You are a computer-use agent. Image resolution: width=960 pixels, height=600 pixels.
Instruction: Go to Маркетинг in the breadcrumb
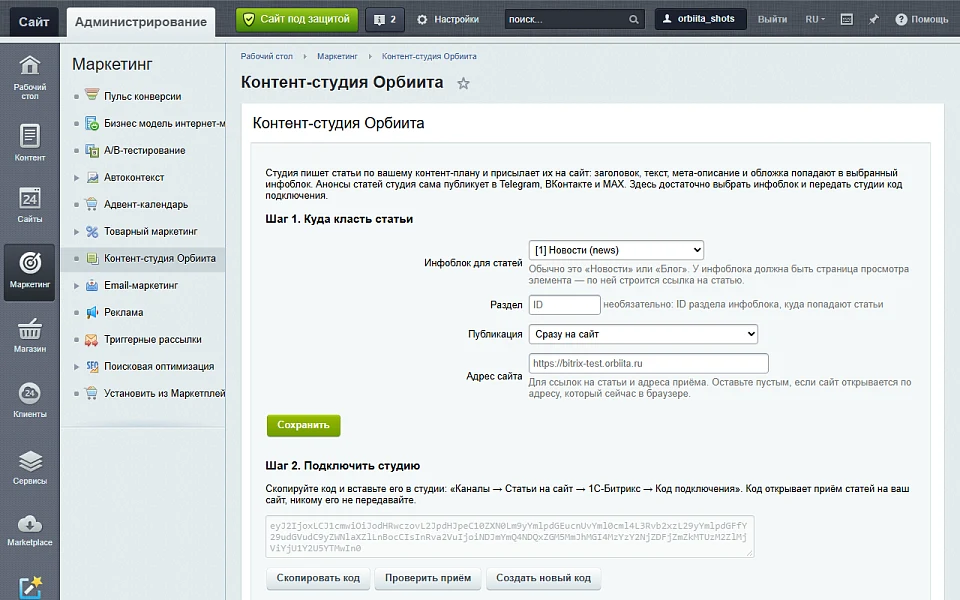point(337,56)
